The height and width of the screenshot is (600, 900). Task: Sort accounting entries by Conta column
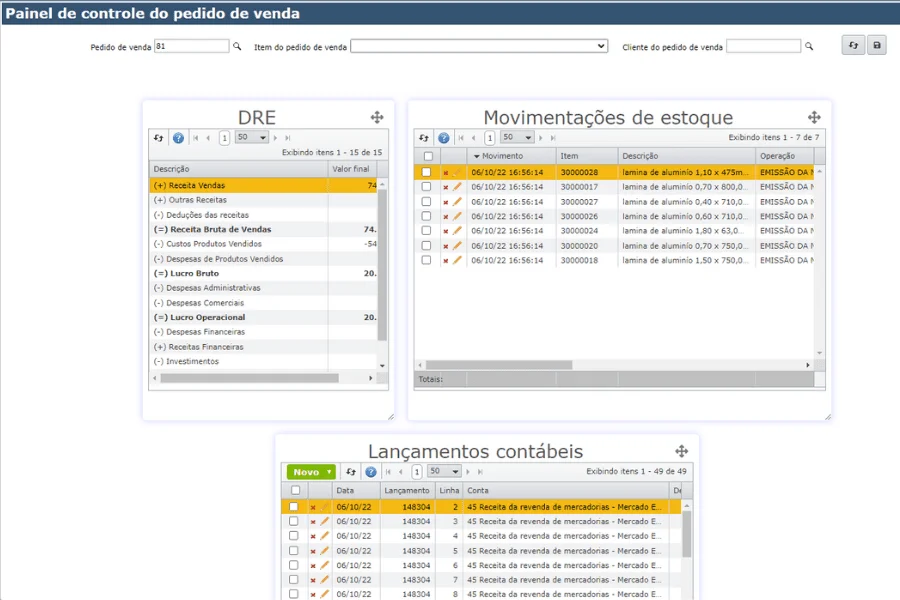pos(565,490)
